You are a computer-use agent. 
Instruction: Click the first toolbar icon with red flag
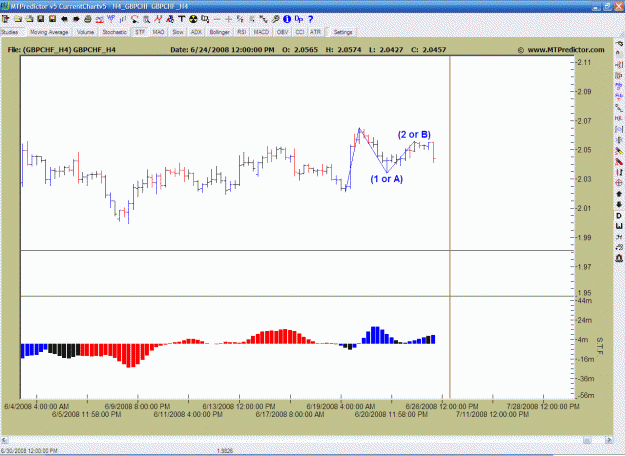tap(6, 19)
